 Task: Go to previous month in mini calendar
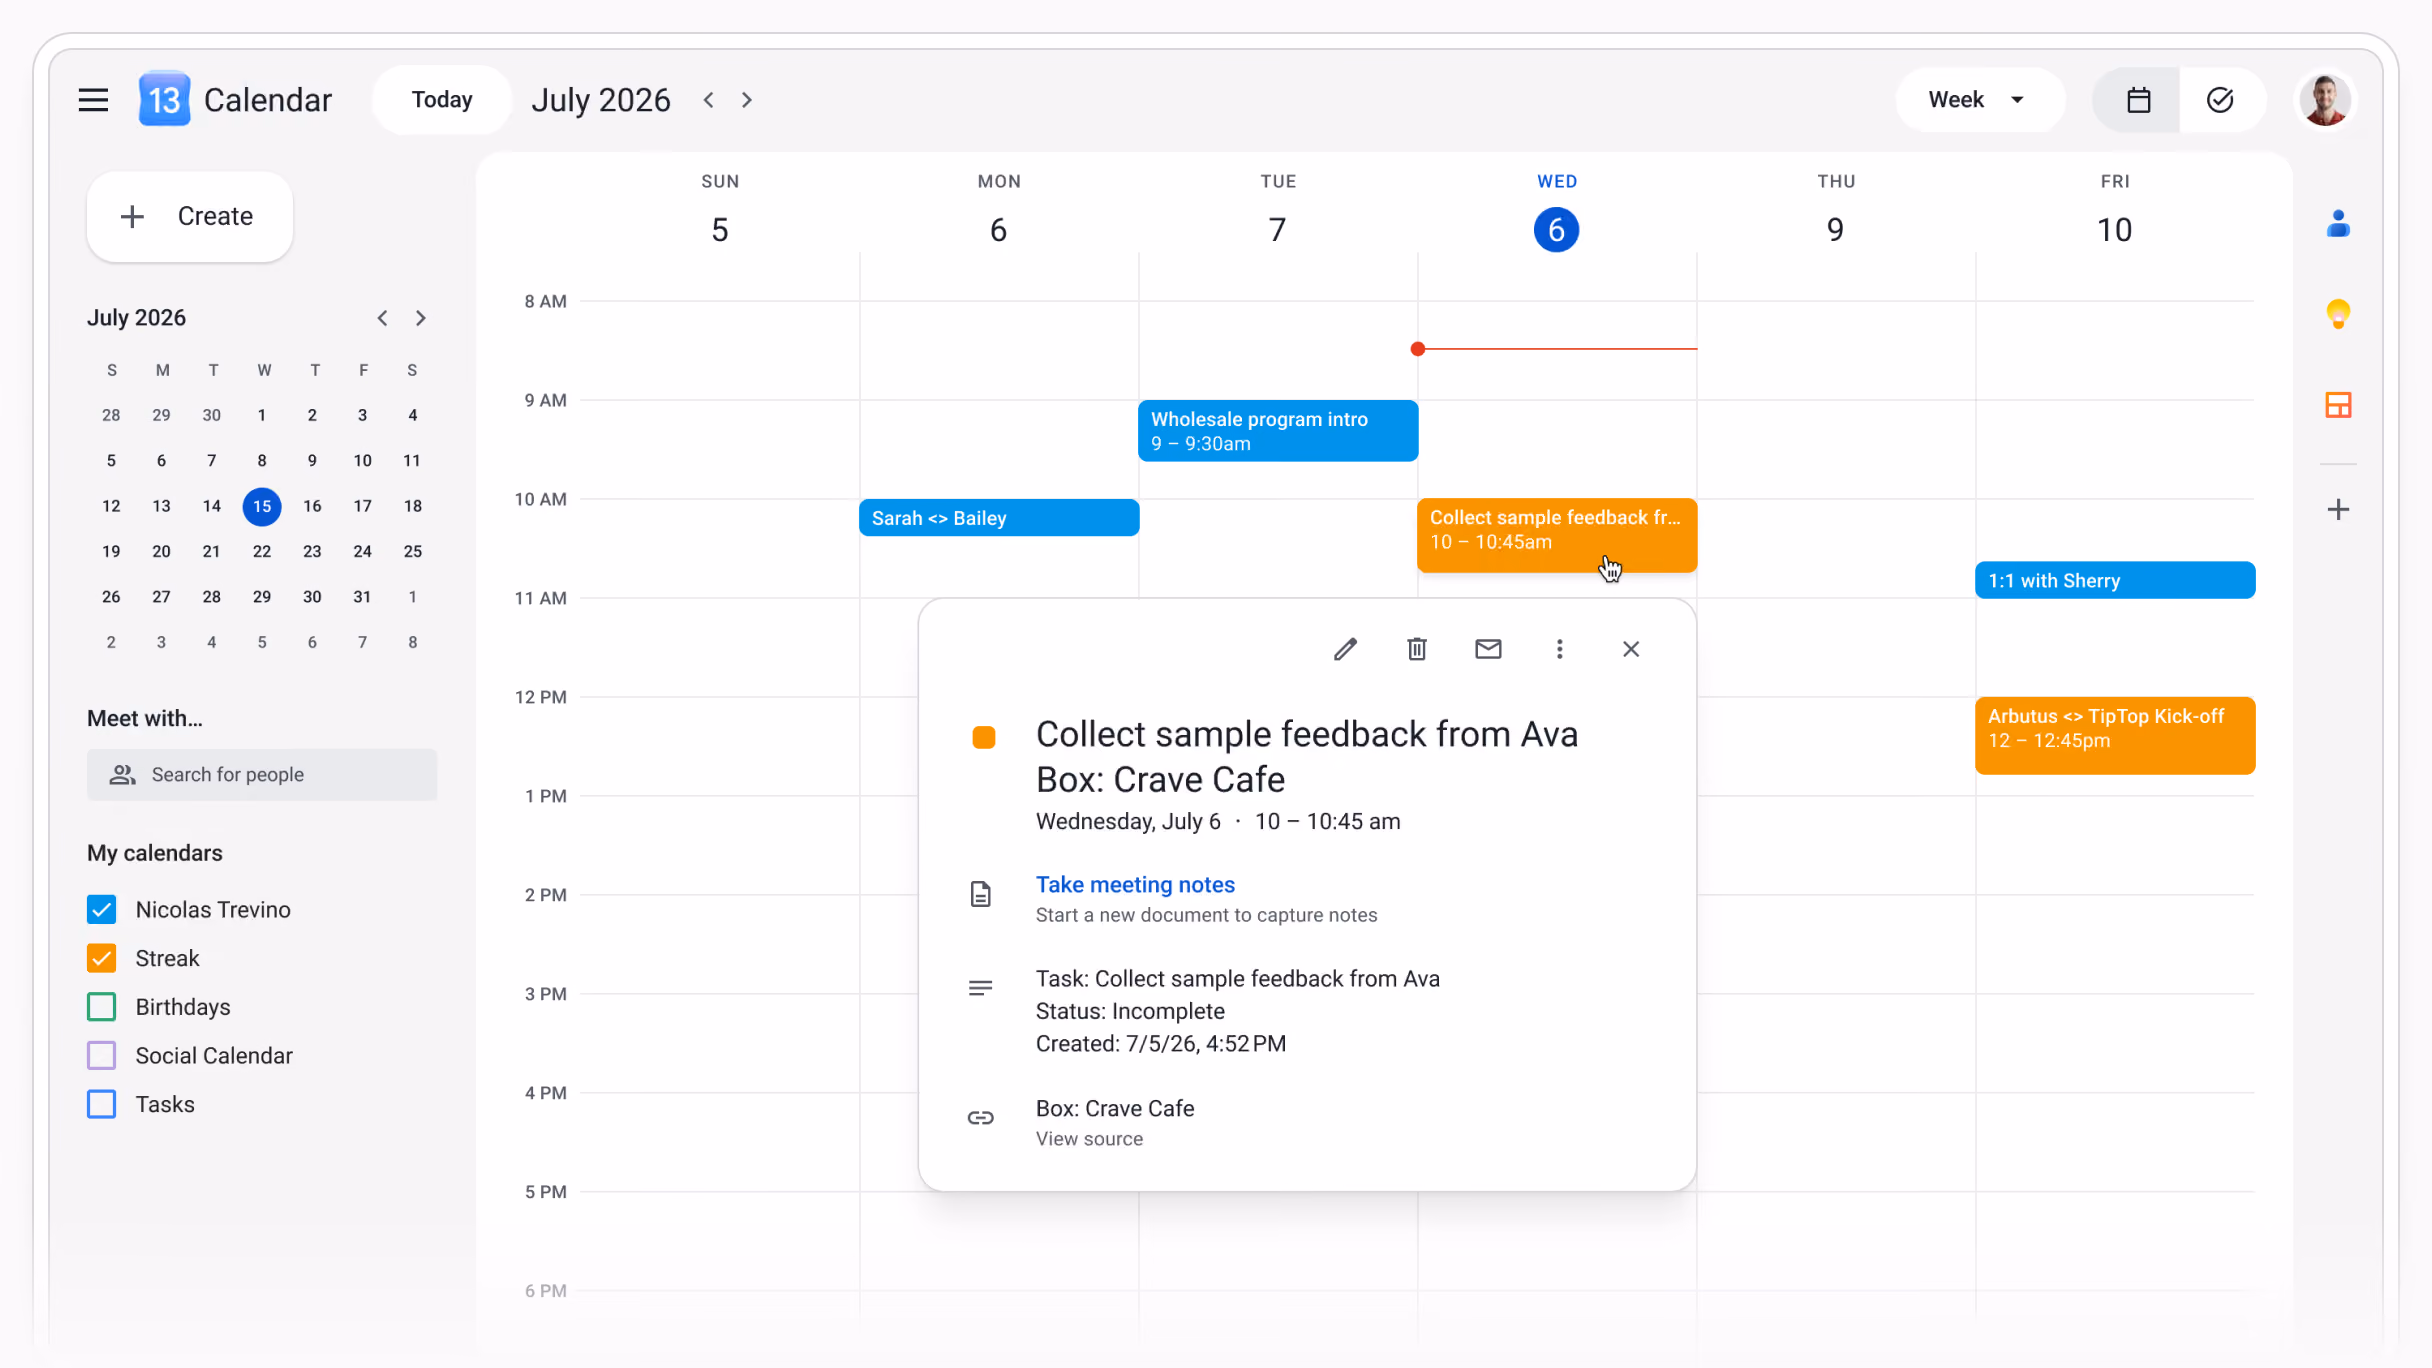point(382,318)
